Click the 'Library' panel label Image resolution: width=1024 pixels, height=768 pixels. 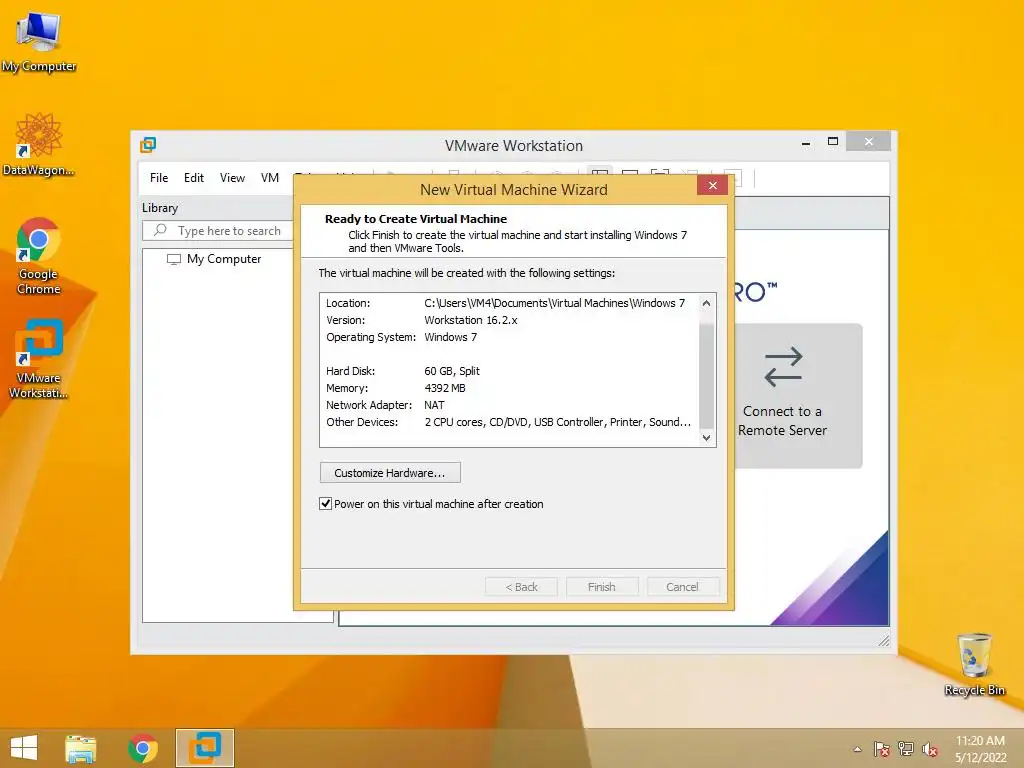click(160, 208)
